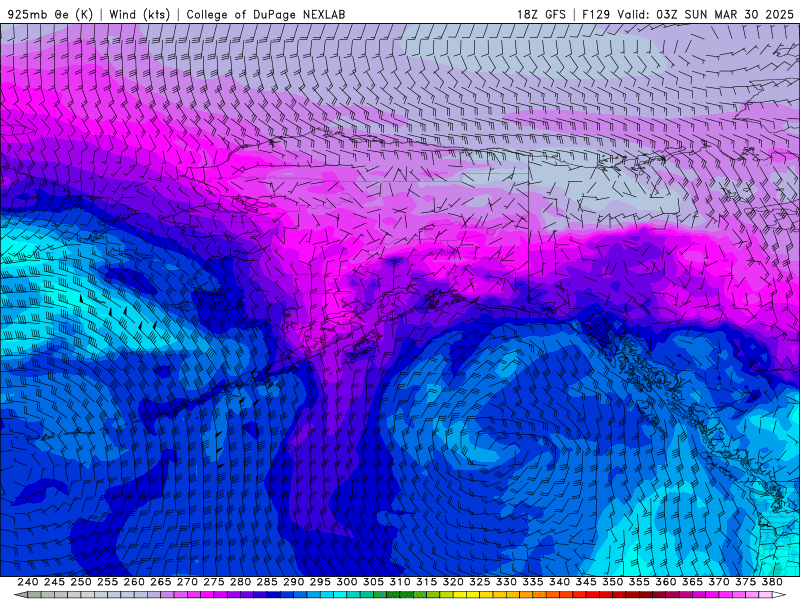800x600 pixels.
Task: Click the left arrow end of the colorbar
Action: click(x=20, y=595)
